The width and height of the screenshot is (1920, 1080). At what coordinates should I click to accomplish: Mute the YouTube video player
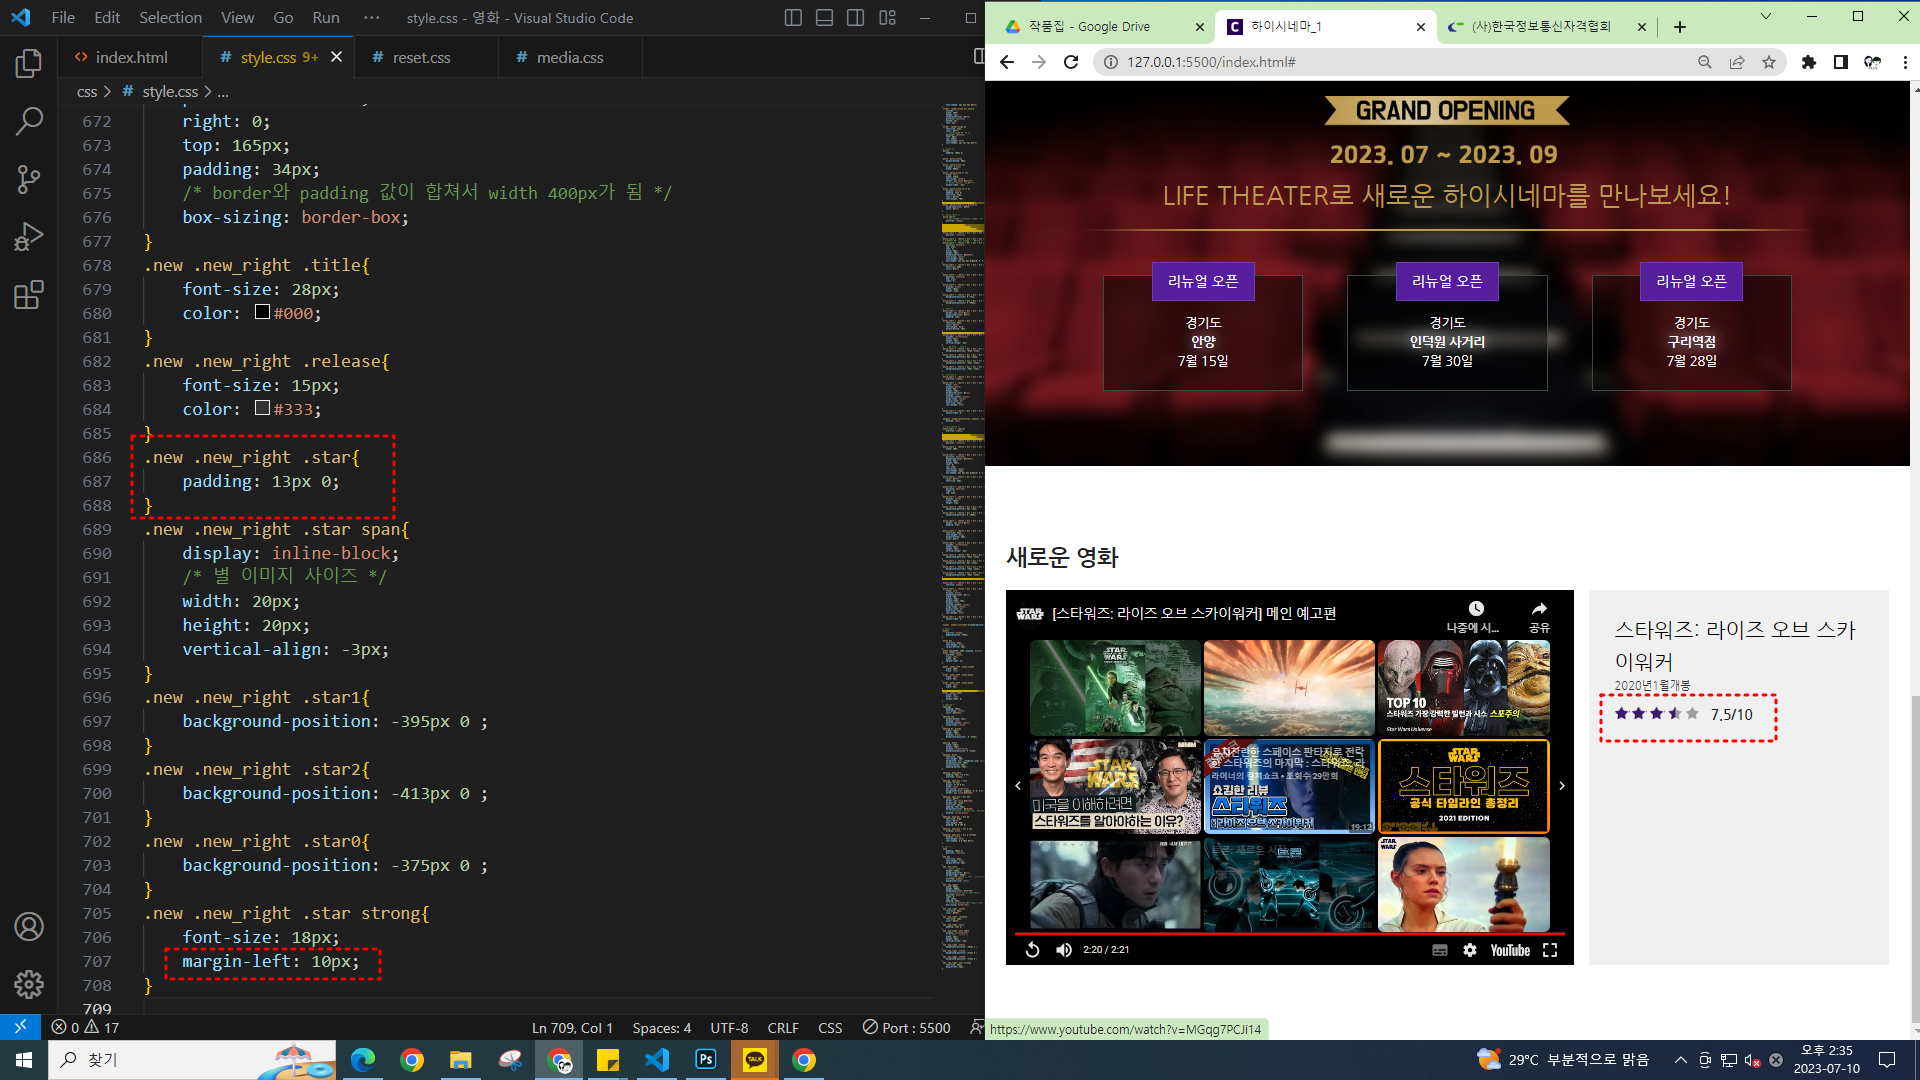click(x=1064, y=950)
